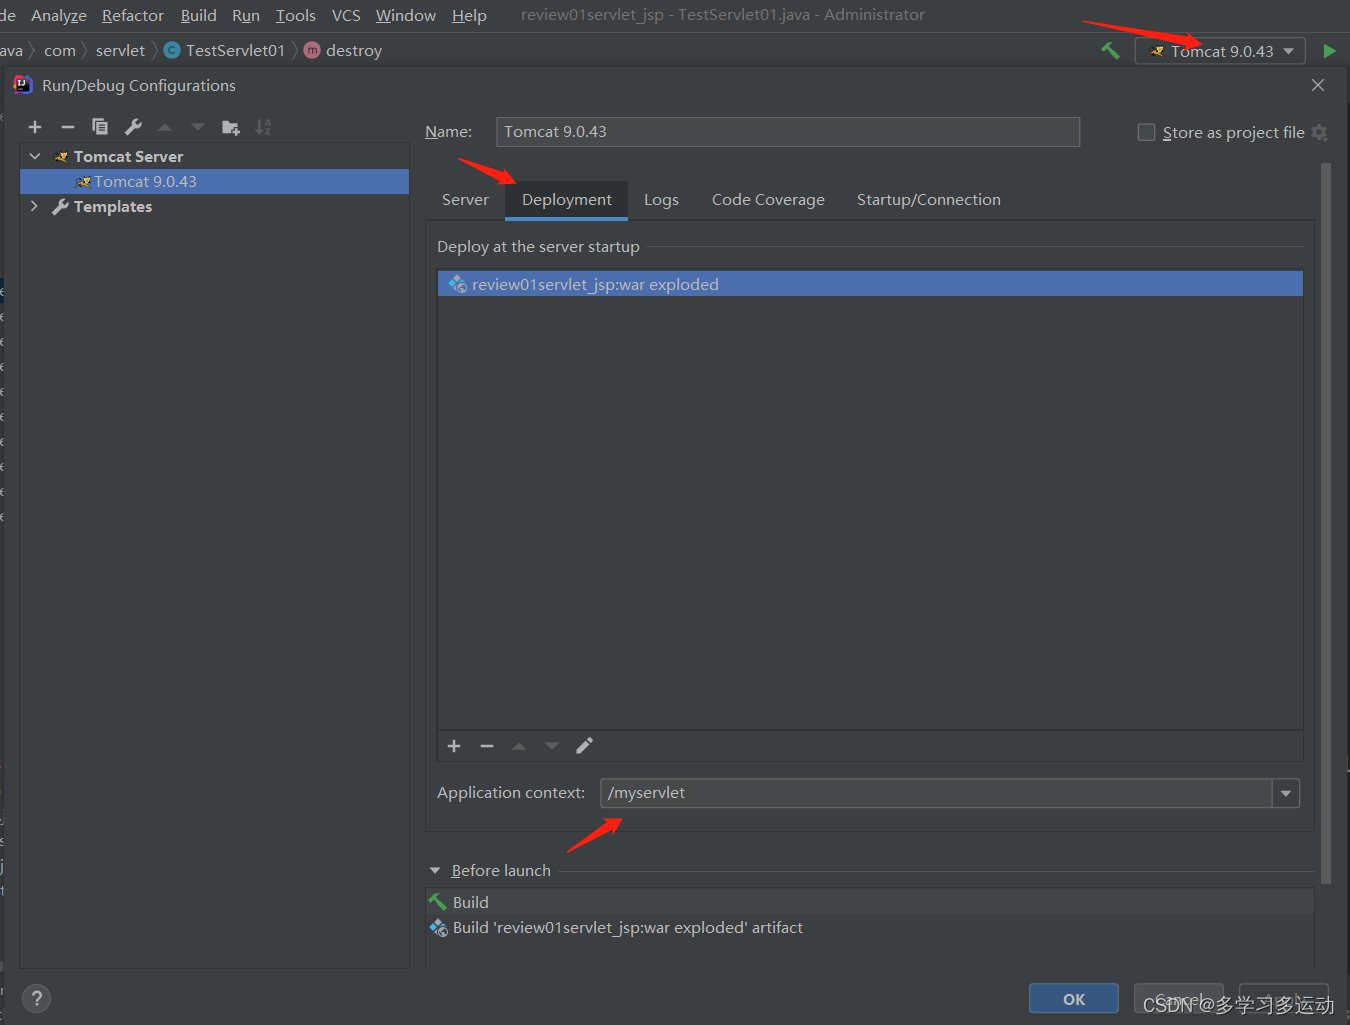This screenshot has width=1350, height=1025.
Task: Open the VCS menu
Action: pos(346,15)
